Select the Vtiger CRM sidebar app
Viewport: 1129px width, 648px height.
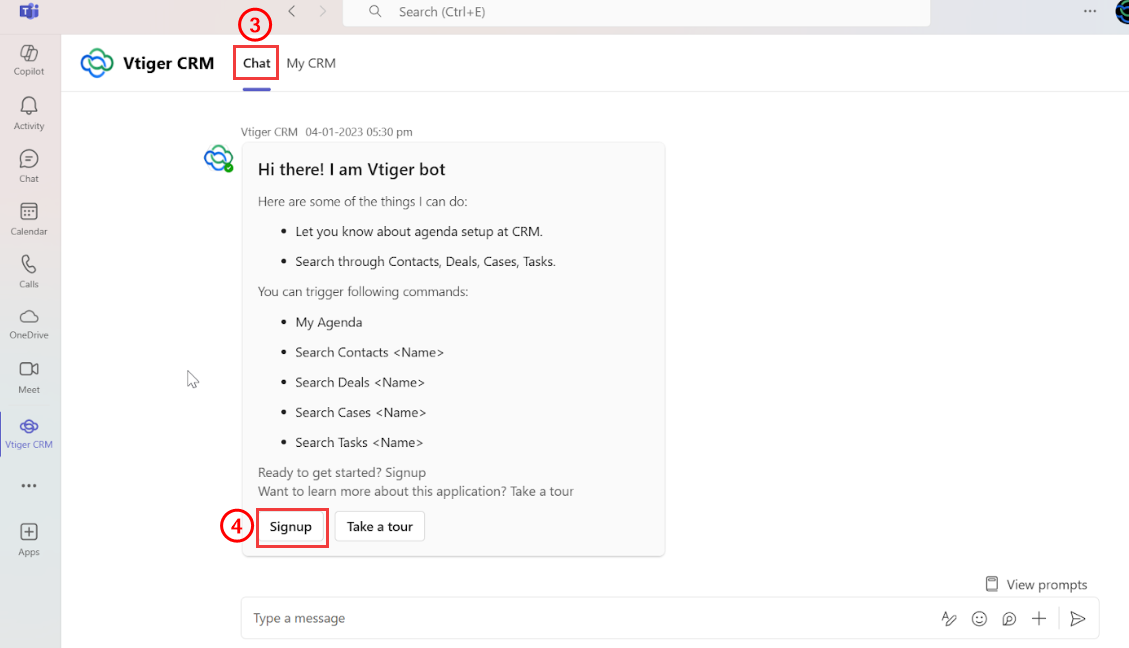pos(29,433)
